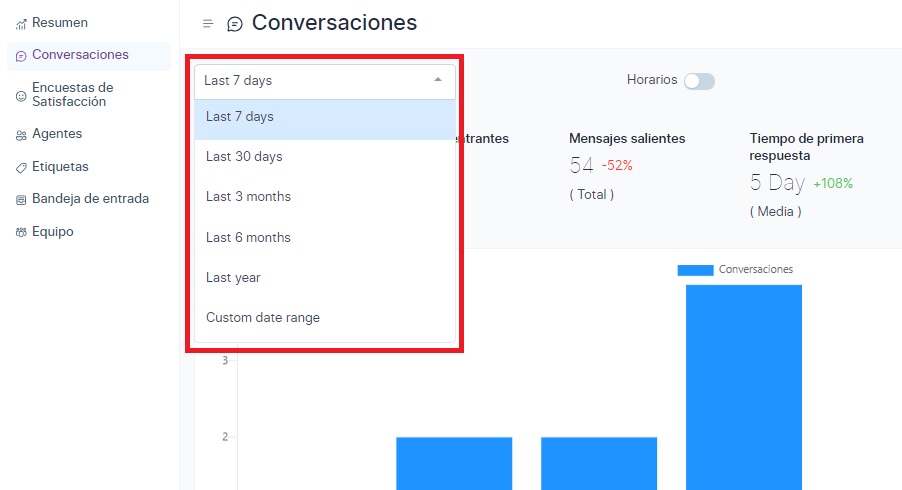
Task: Click the Conversaciones chat bubble sidebar icon
Action: (x=21, y=56)
